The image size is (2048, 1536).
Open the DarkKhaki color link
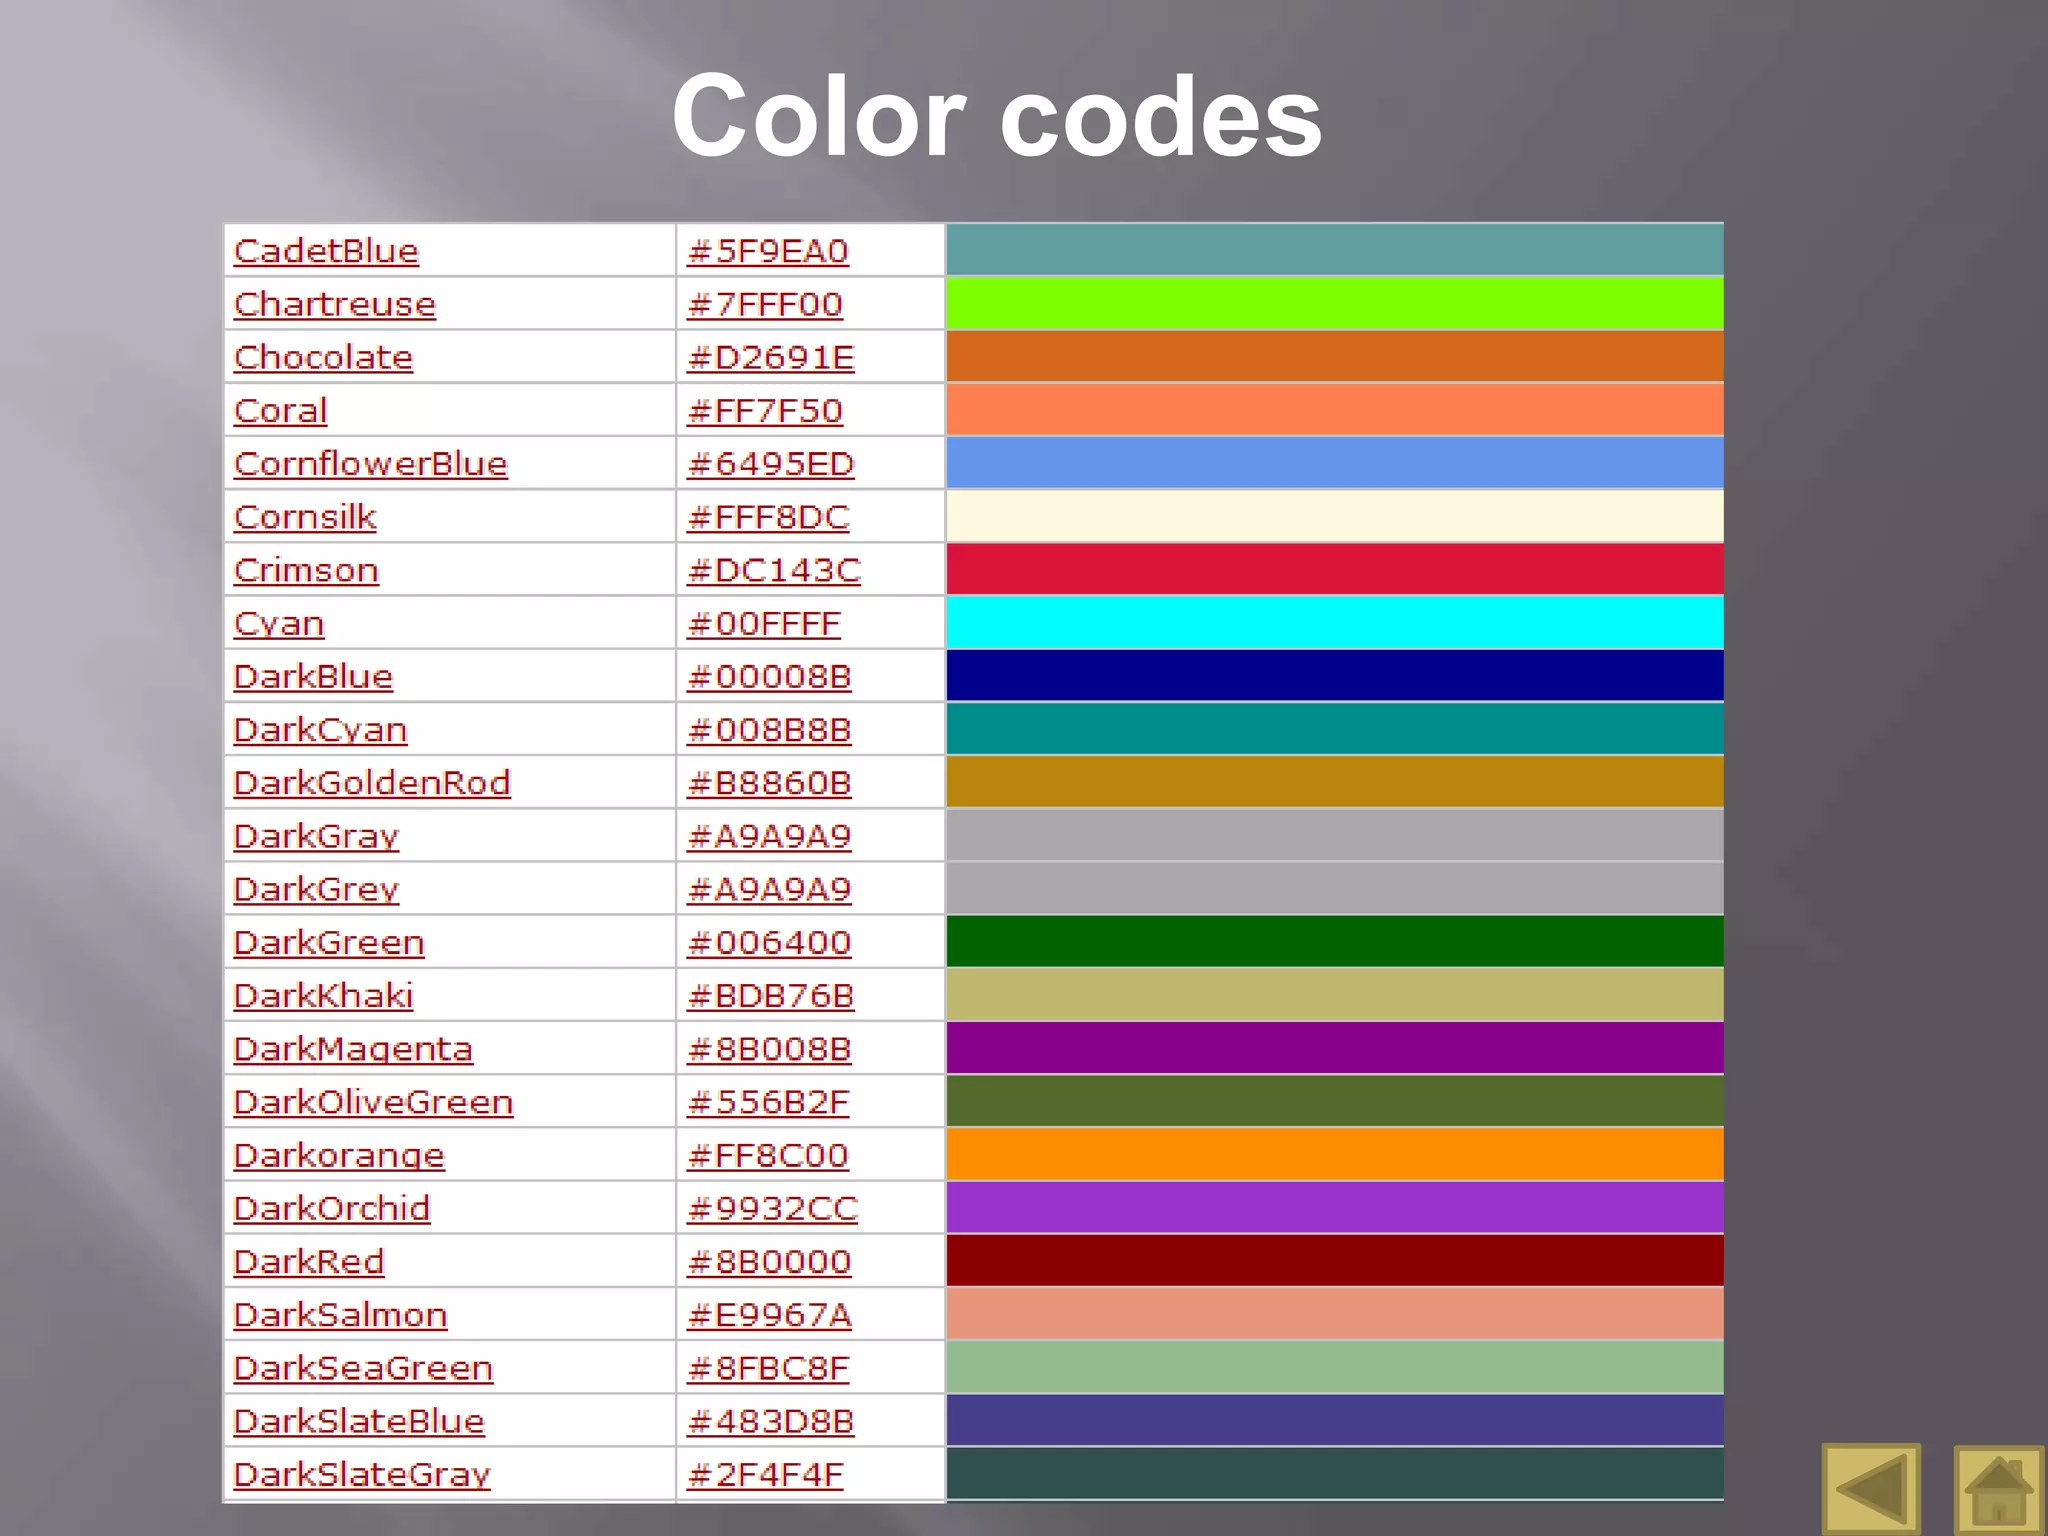click(x=323, y=996)
